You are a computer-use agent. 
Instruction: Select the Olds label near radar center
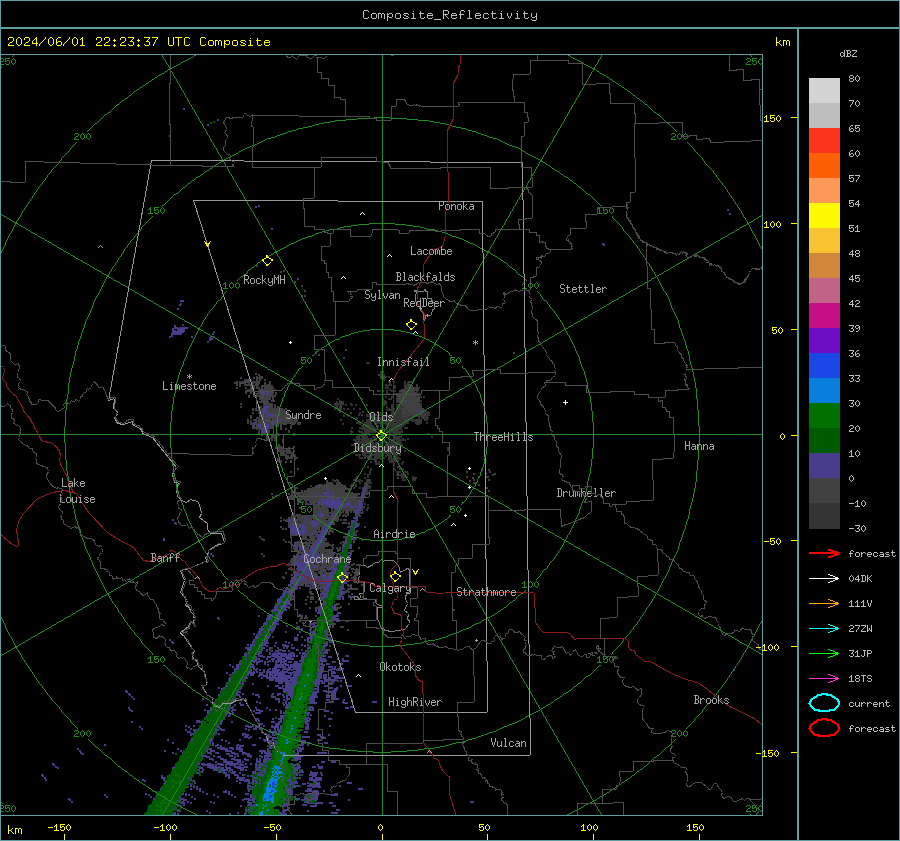[381, 417]
